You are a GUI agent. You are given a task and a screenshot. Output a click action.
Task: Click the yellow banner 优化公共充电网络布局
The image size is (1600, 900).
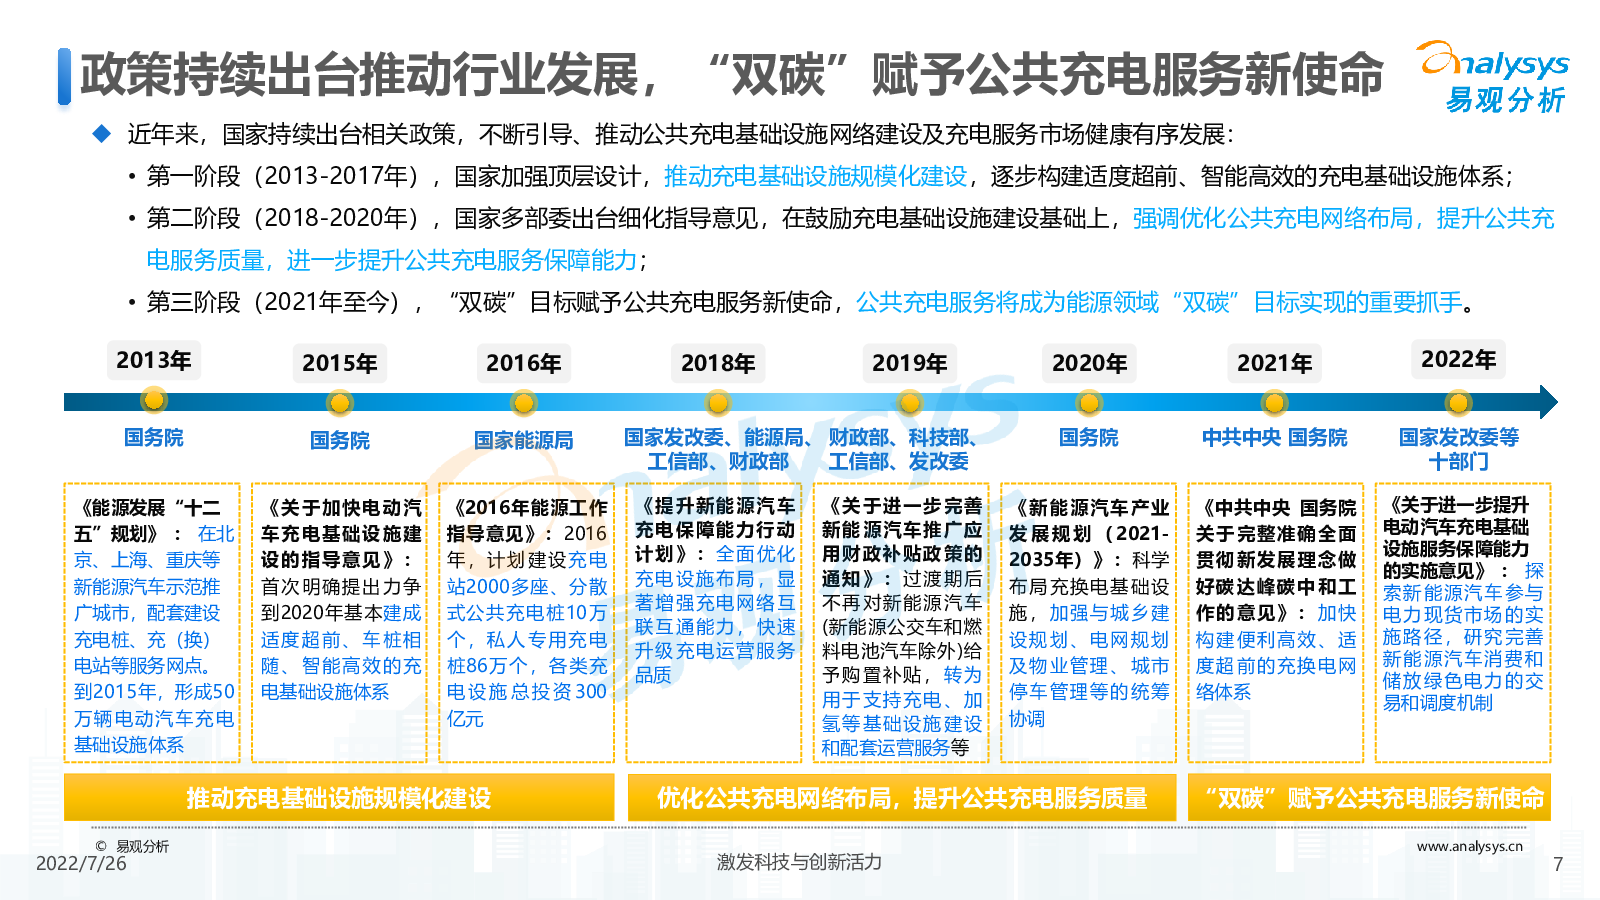902,798
